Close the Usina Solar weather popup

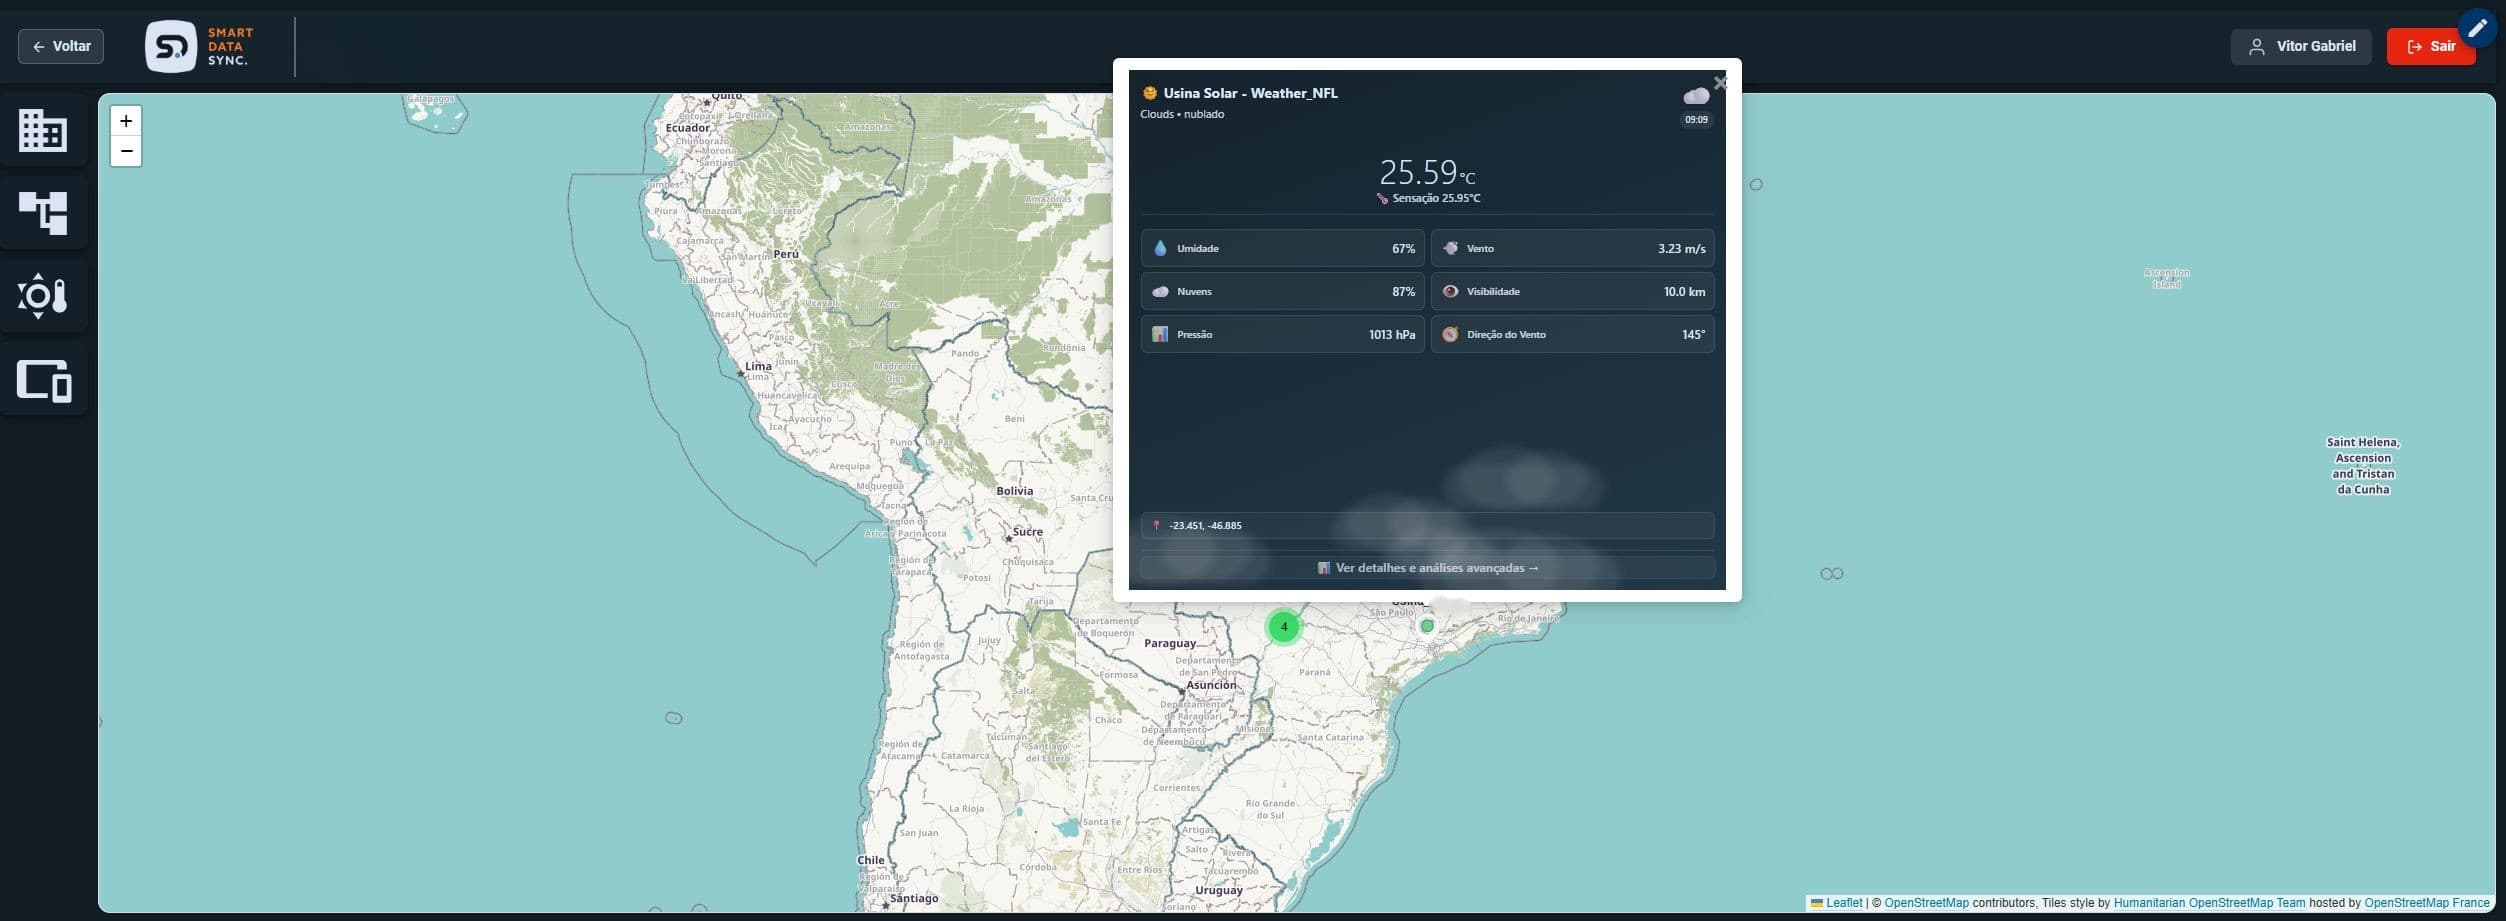click(1719, 83)
